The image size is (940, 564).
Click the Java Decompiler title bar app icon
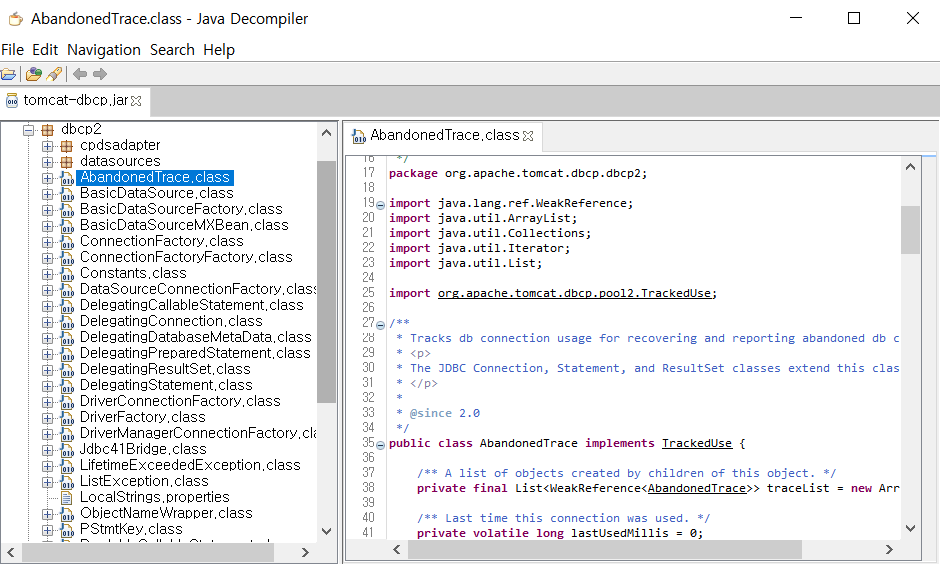coord(16,19)
